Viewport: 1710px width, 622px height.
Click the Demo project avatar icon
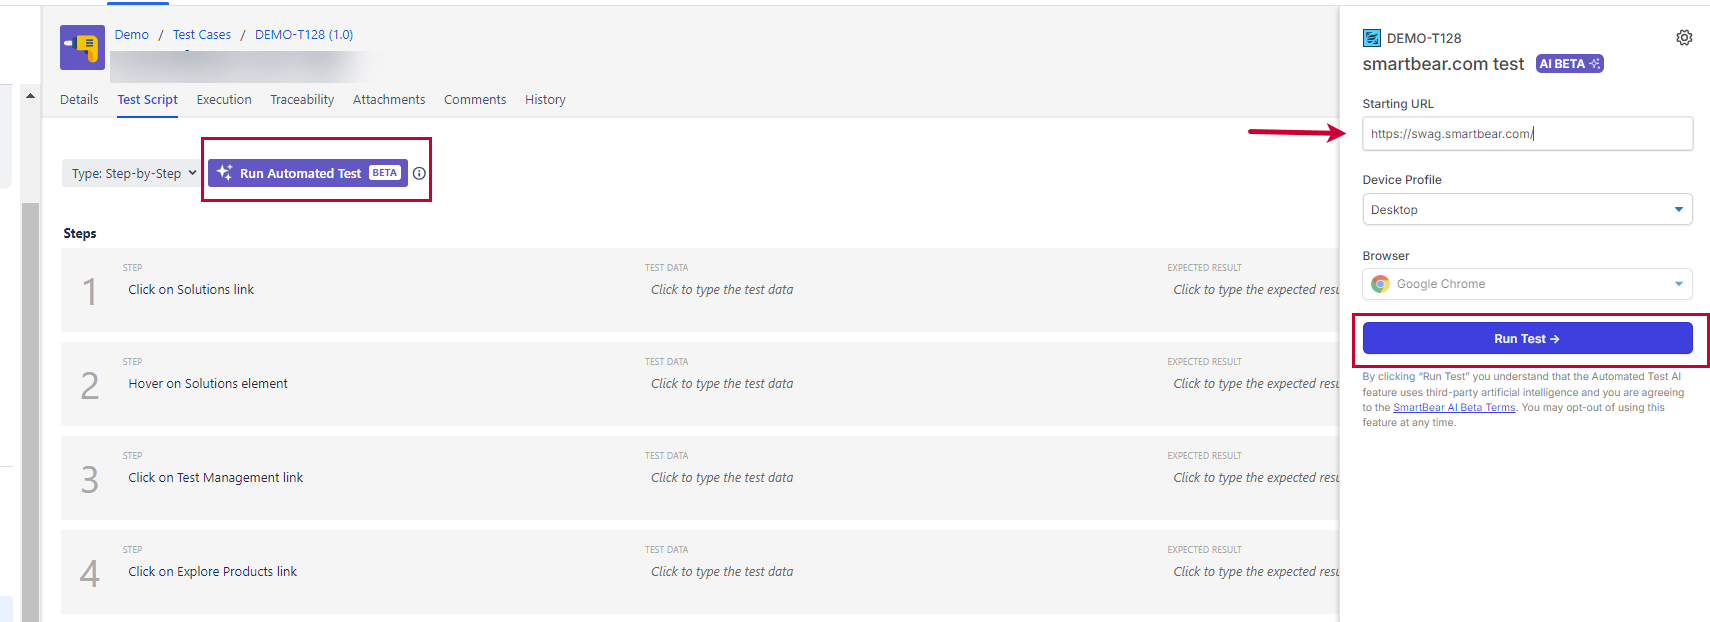coord(82,47)
